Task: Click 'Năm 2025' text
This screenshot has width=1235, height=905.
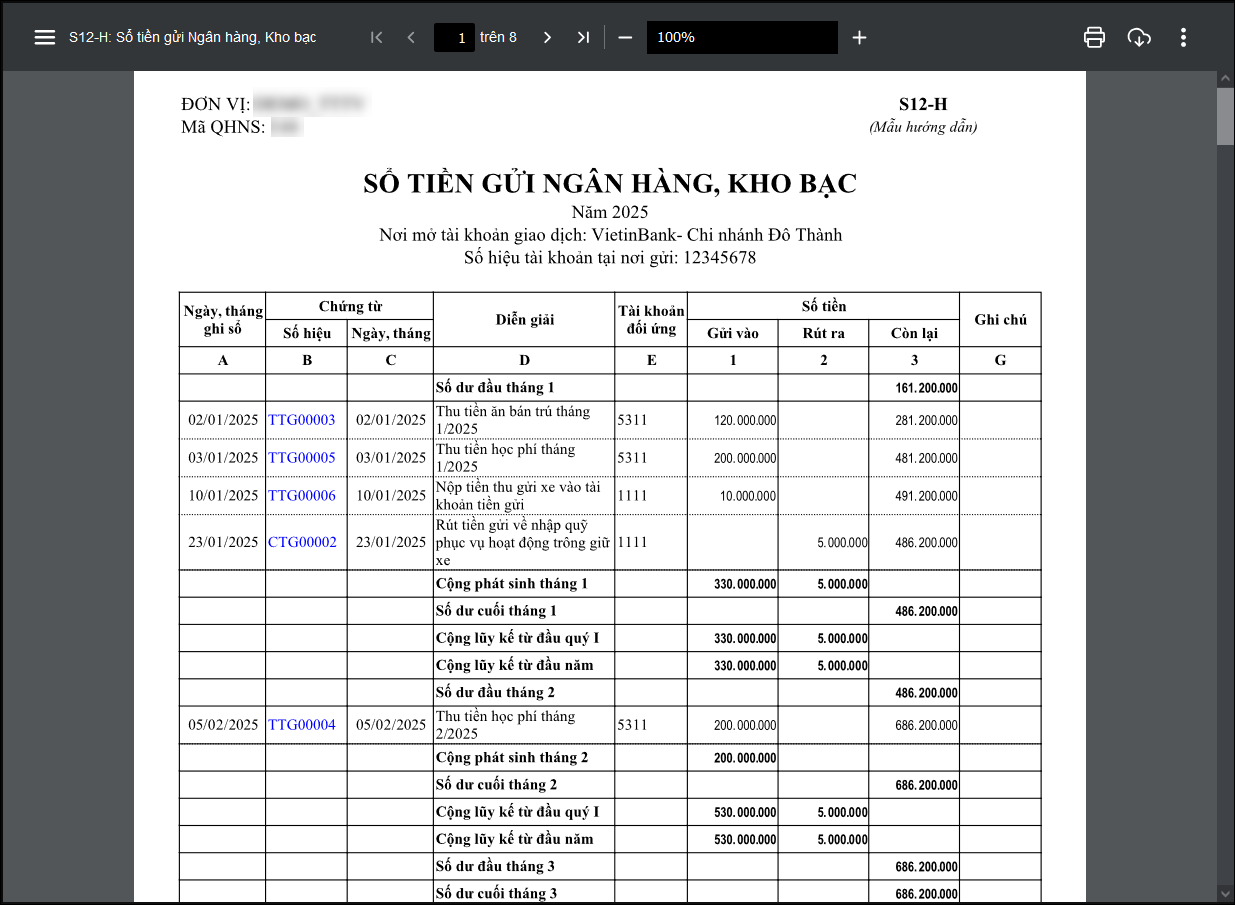Action: coord(610,212)
